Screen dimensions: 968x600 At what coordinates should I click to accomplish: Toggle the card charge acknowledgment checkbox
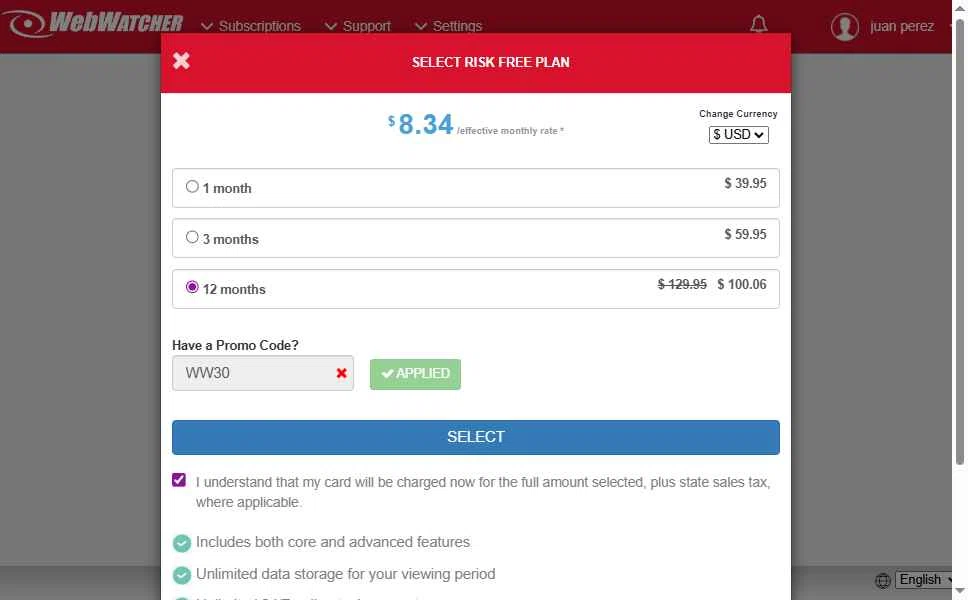179,480
